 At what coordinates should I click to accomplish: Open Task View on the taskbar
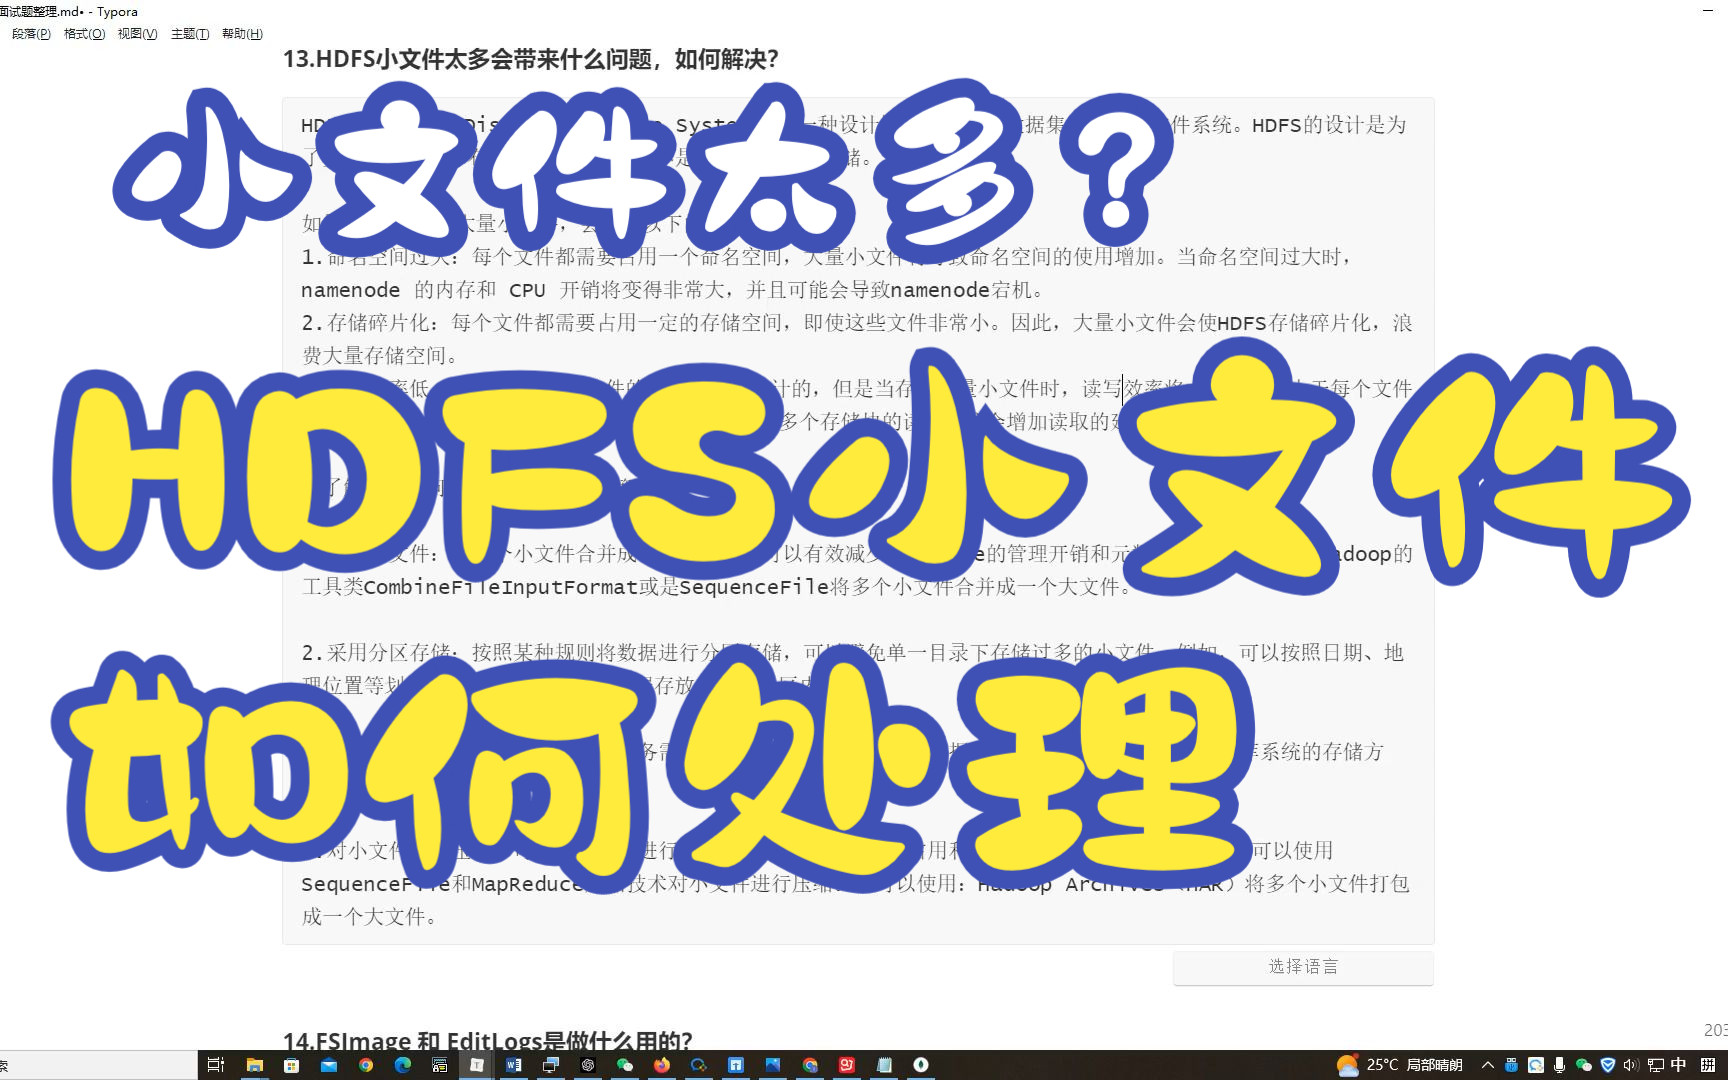point(215,1065)
